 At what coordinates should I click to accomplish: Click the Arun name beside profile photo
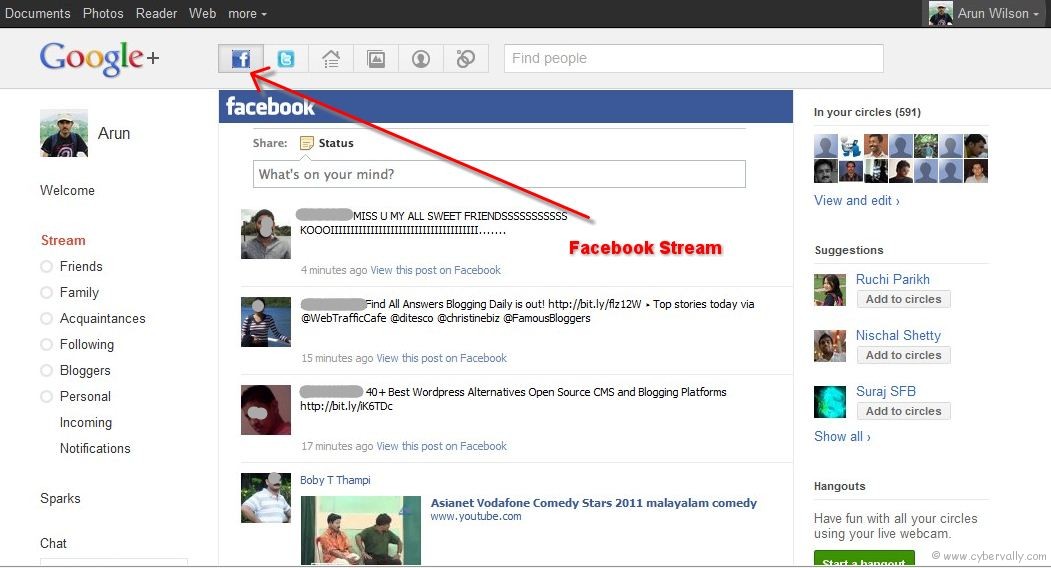pos(114,133)
